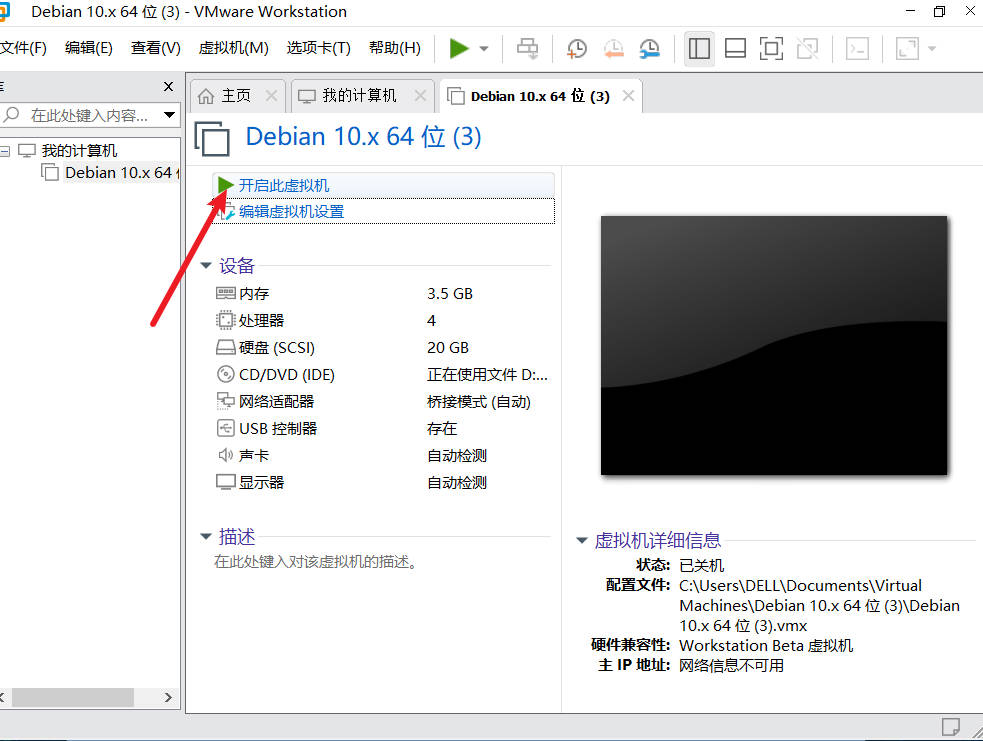Click the 编辑虚拟机设置 link
The height and width of the screenshot is (741, 983).
pyautogui.click(x=291, y=212)
